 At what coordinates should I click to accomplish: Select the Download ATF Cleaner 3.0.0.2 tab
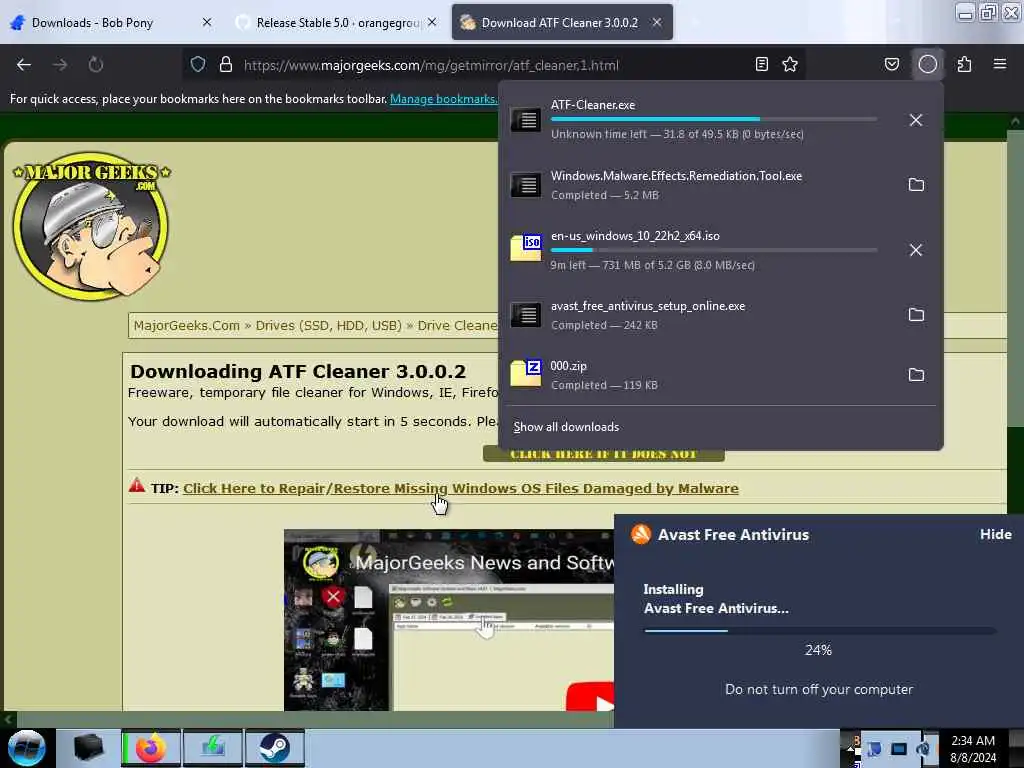click(x=560, y=23)
